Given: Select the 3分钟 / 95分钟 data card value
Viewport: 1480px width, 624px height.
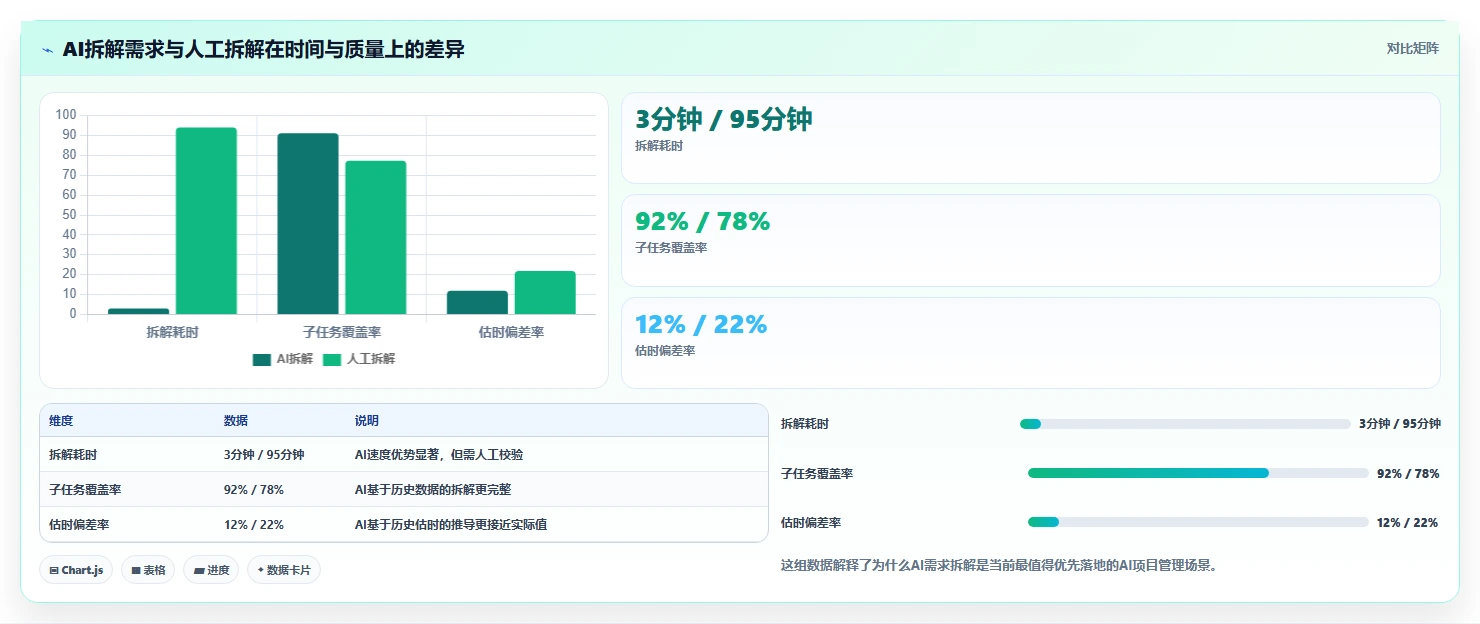Looking at the screenshot, I should pos(724,119).
